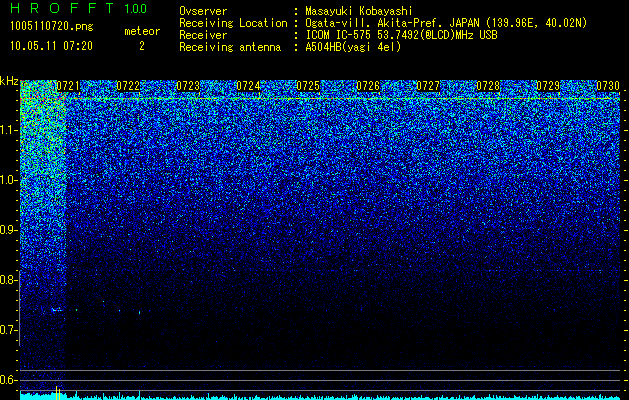The image size is (629, 400).
Task: Select the filename 1005110720.png
Action: point(52,26)
